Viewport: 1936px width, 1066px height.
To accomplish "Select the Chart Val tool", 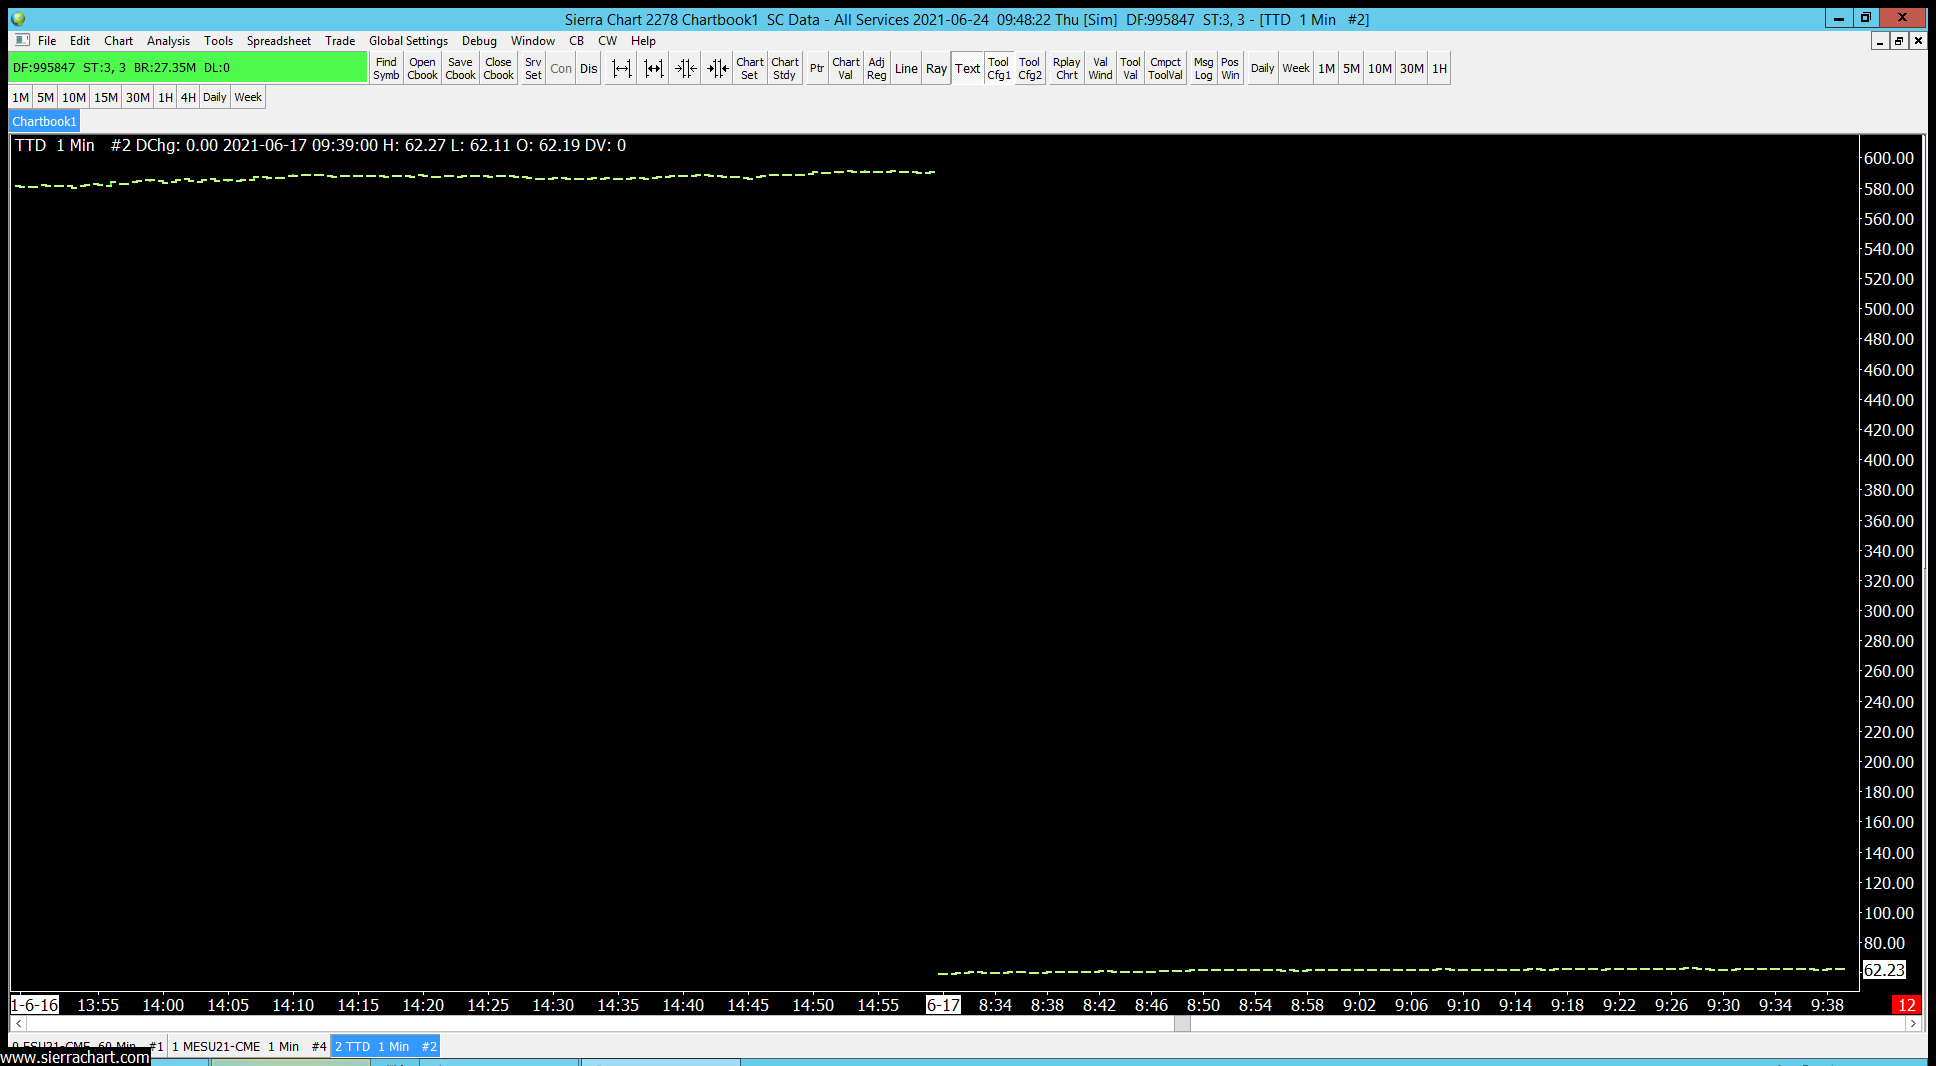I will point(846,68).
